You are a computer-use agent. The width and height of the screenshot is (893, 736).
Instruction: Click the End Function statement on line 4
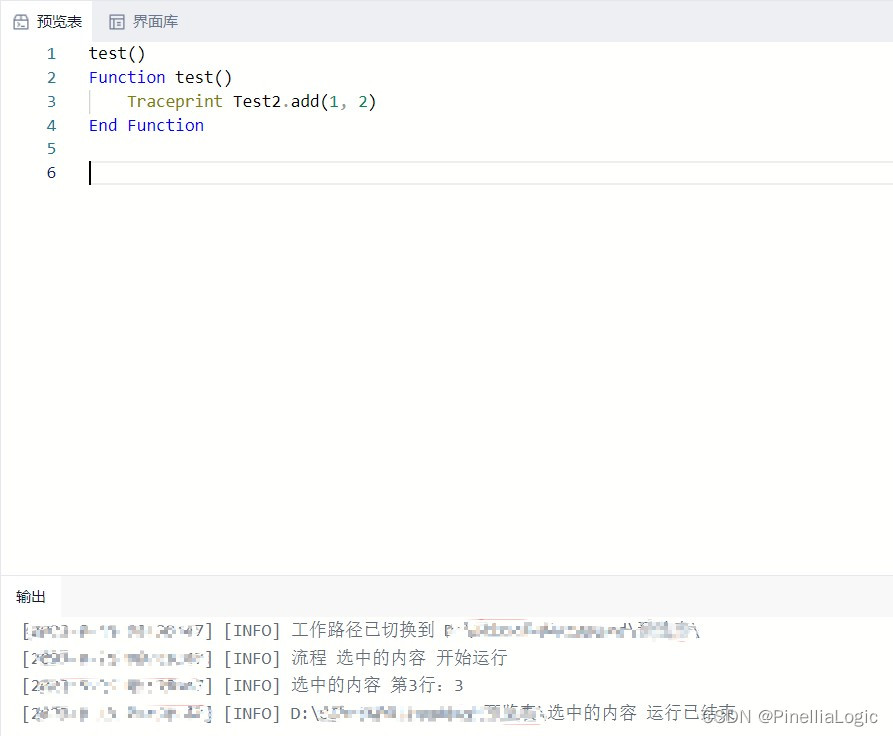[146, 125]
